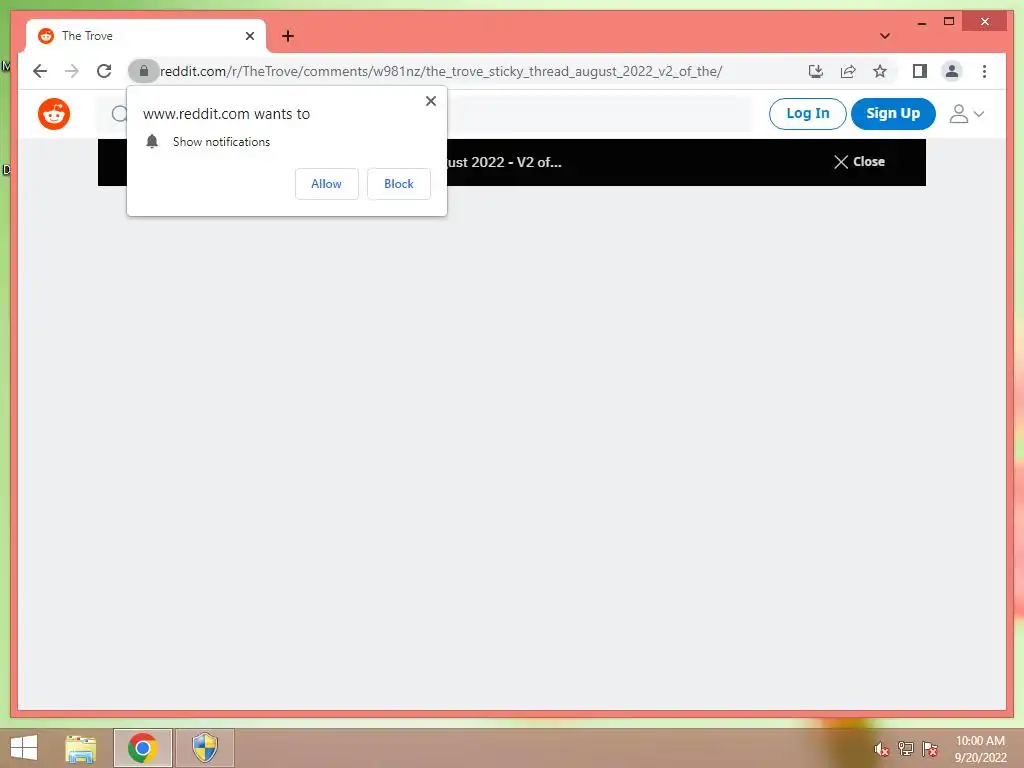This screenshot has width=1024, height=768.
Task: Open File Explorer from the taskbar
Action: [x=80, y=748]
